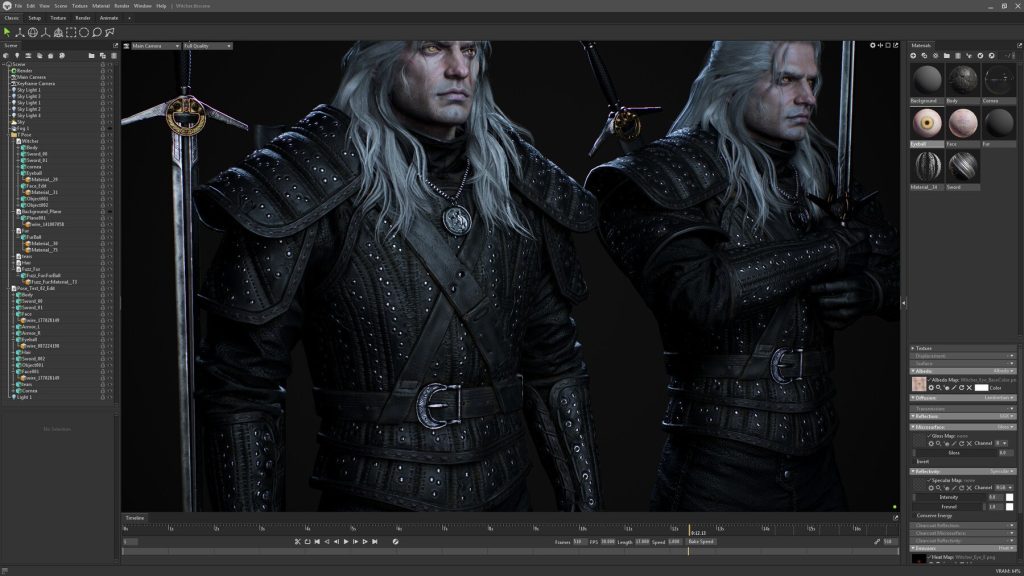
Task: Select the Sword material thumbnail
Action: (963, 167)
